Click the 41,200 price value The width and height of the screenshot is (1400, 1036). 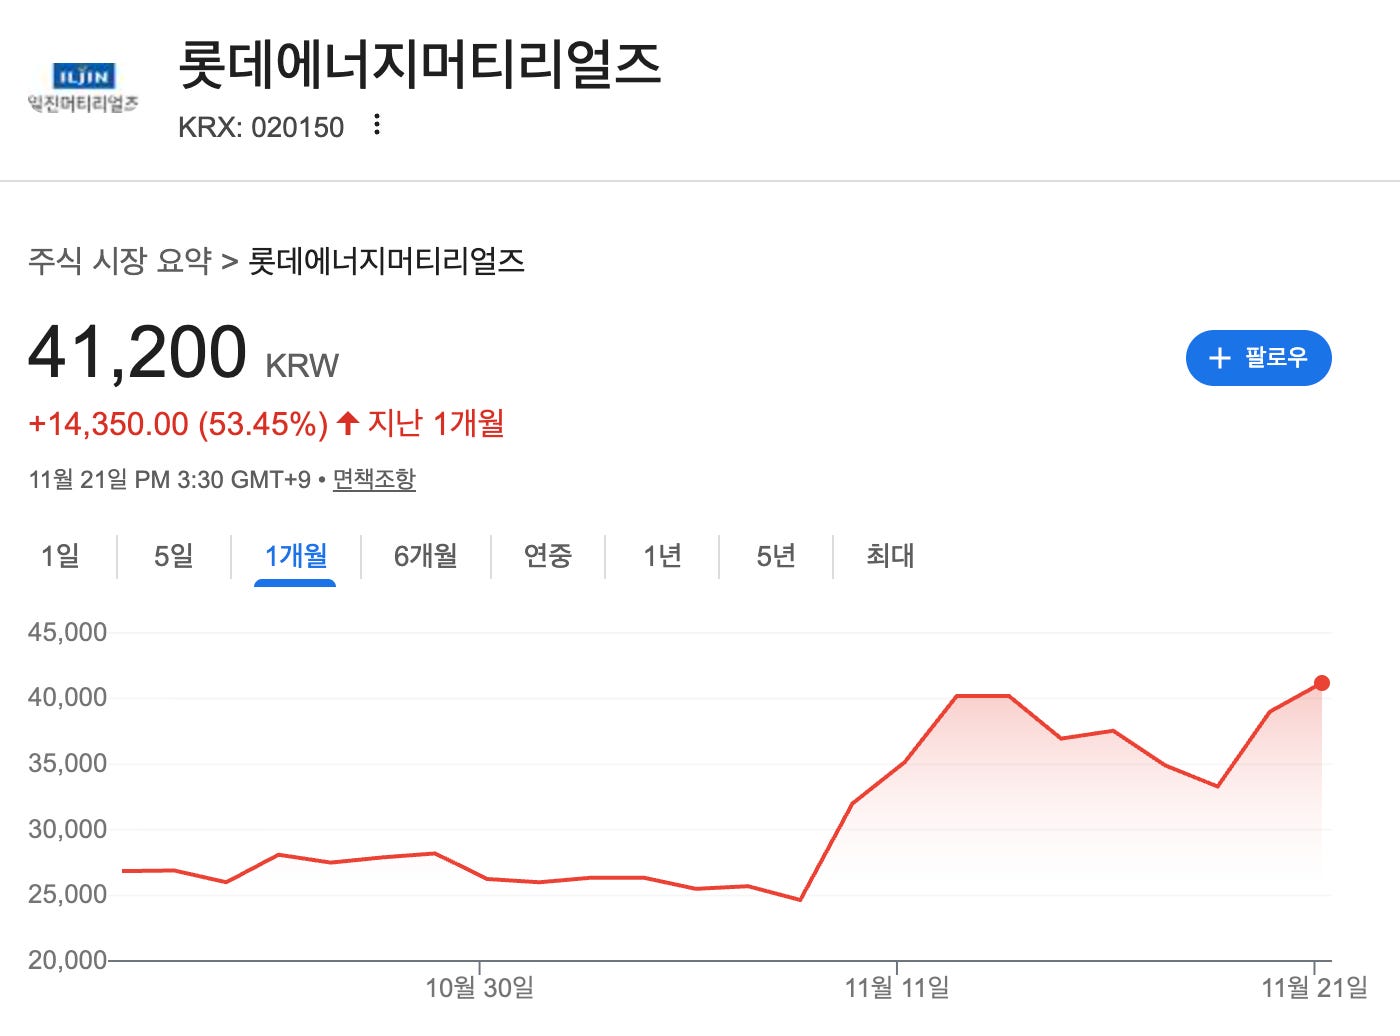pos(137,352)
